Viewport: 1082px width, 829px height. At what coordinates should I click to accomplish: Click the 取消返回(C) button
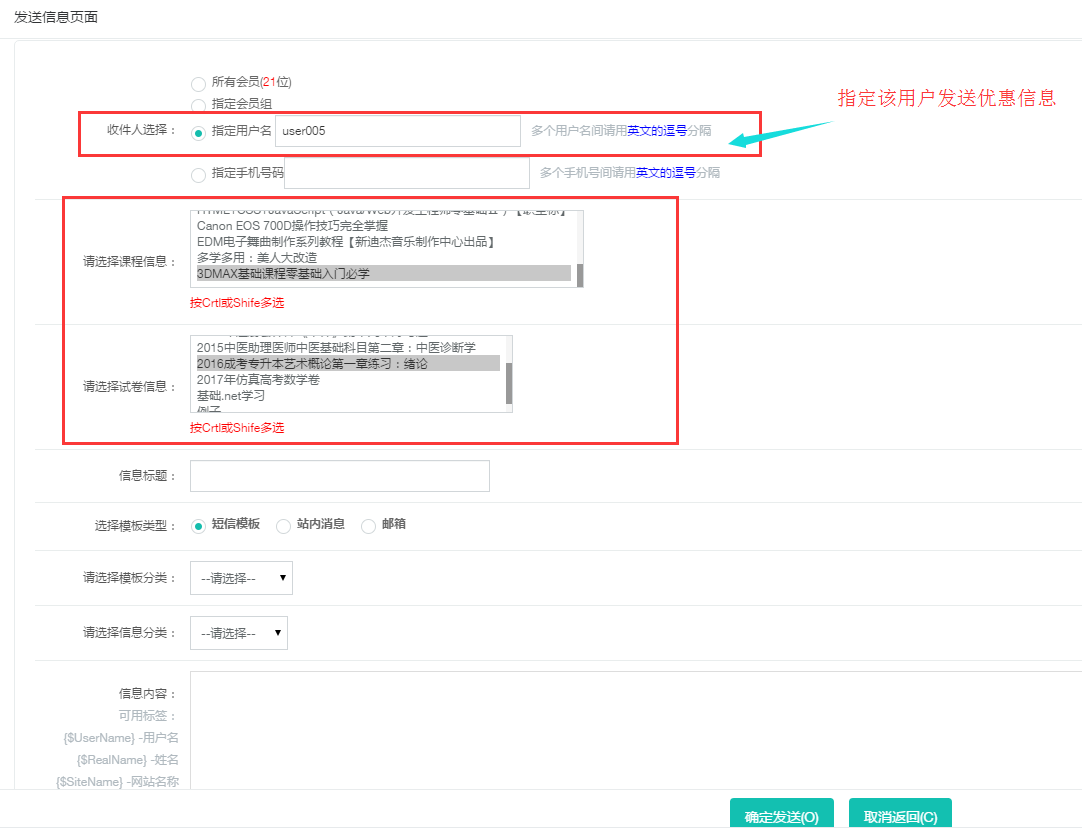(x=900, y=816)
